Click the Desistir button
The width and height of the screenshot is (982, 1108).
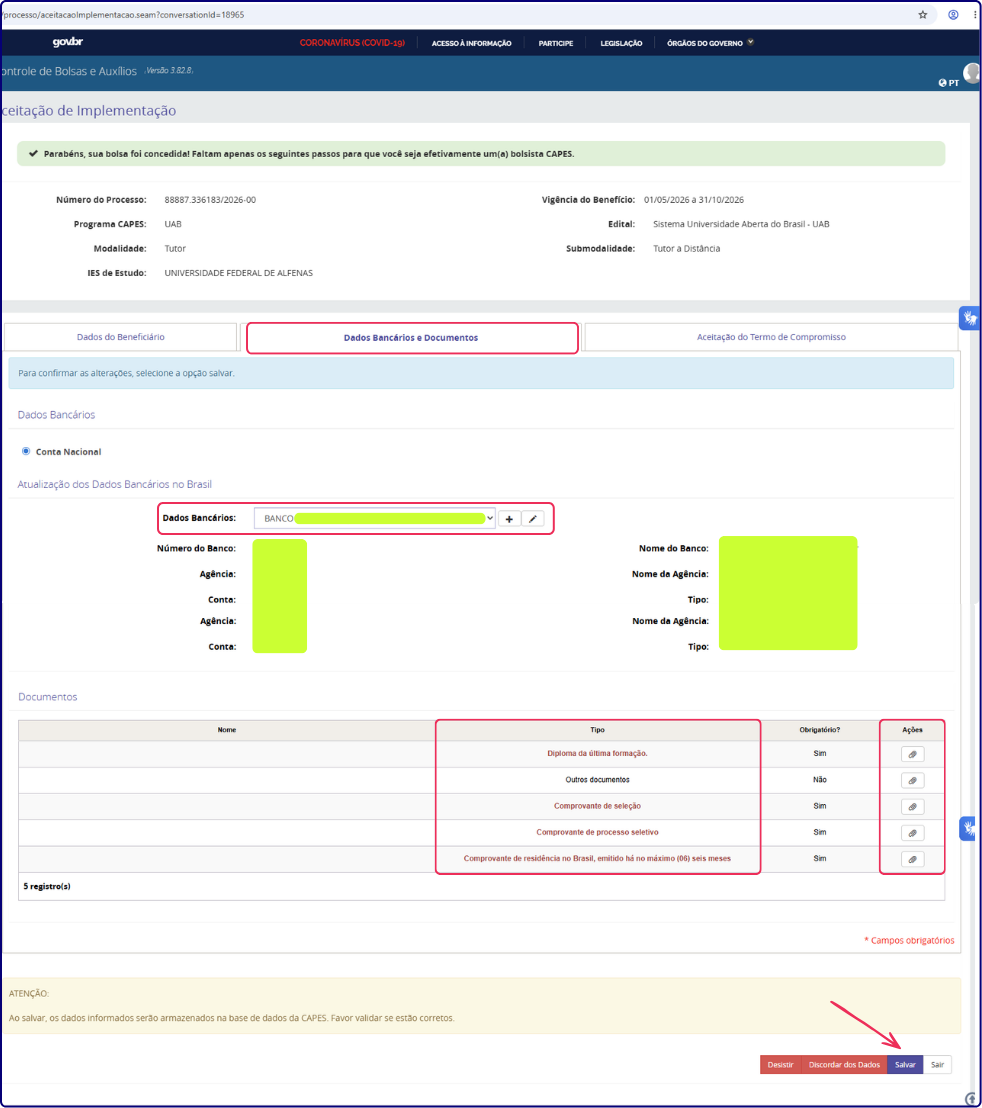click(x=780, y=1064)
